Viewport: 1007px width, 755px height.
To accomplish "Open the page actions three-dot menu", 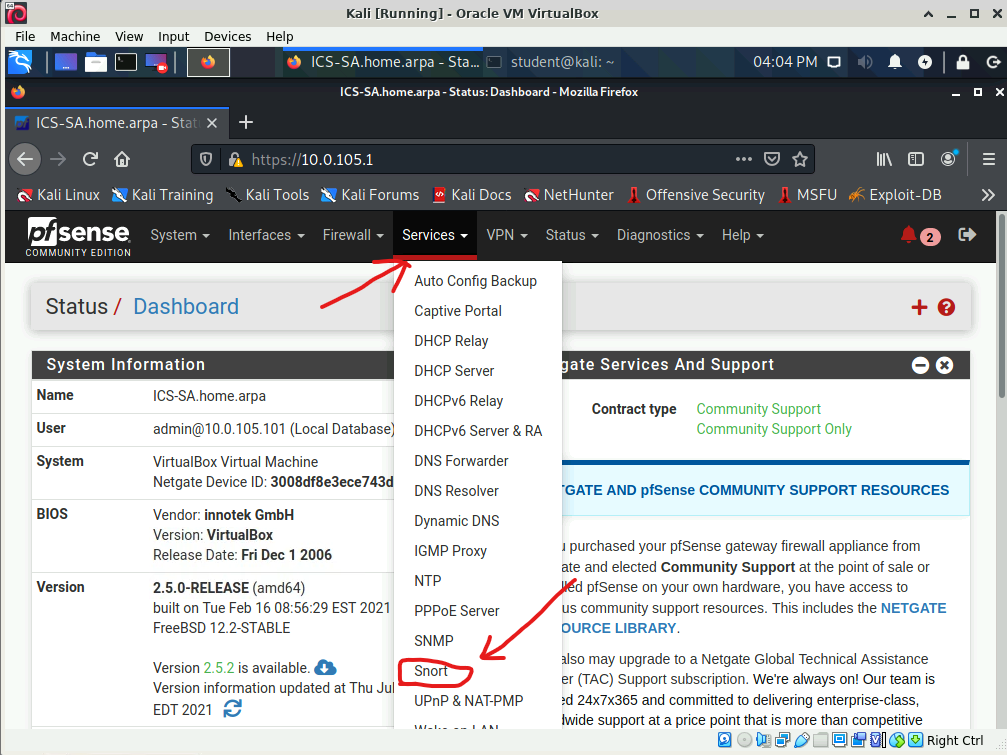I will [744, 159].
